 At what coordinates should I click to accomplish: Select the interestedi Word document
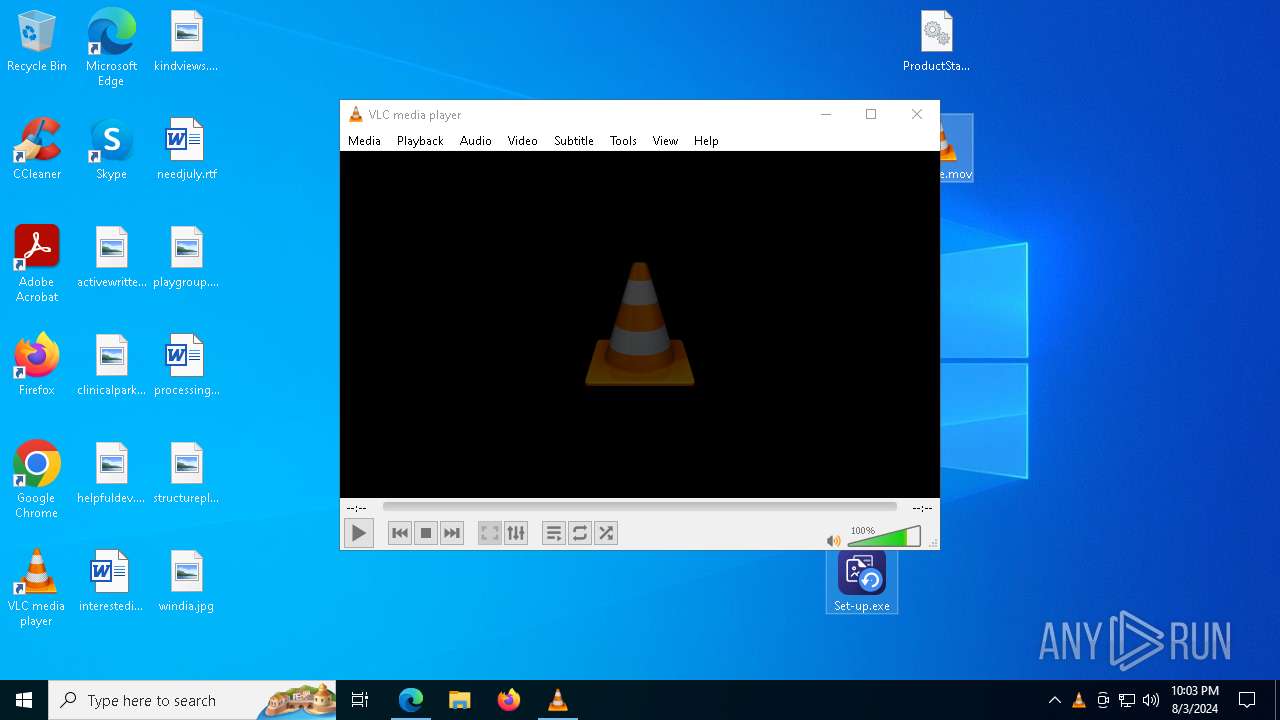(112, 582)
